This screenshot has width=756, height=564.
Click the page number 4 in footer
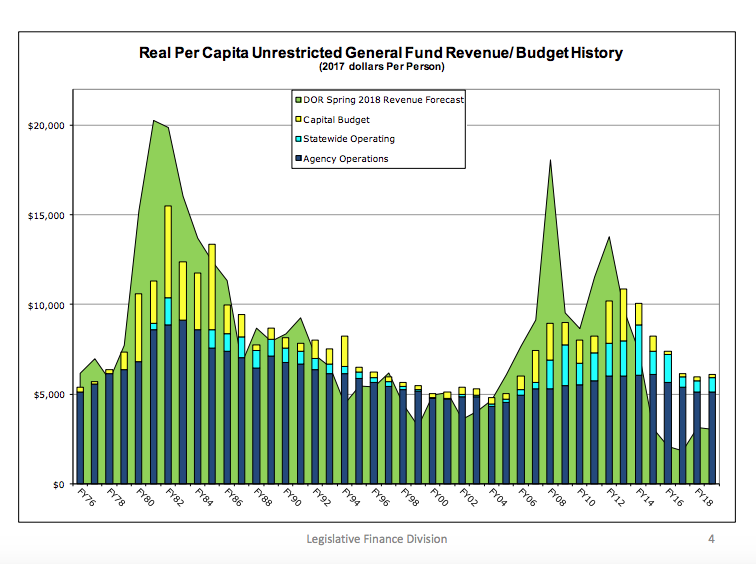coord(711,539)
